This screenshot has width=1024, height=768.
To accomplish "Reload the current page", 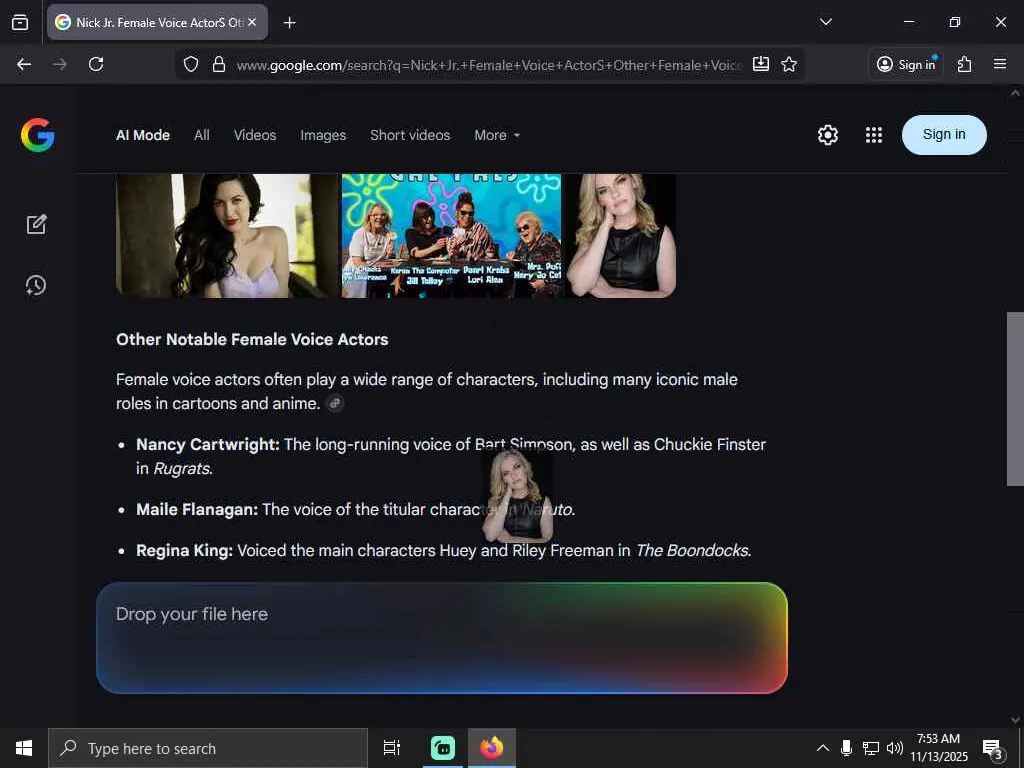I will (96, 64).
